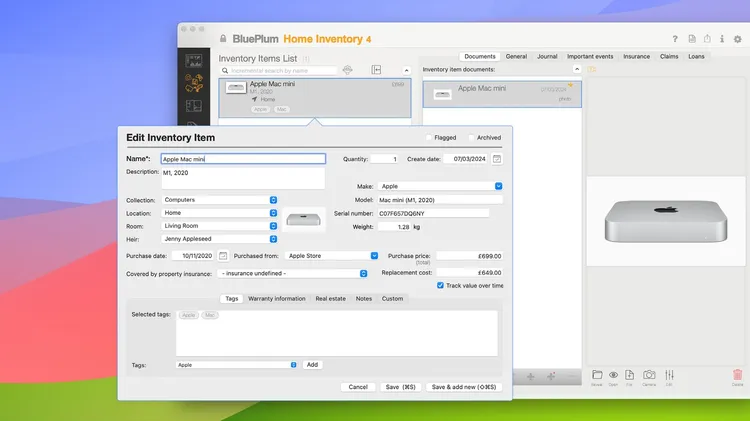The height and width of the screenshot is (421, 750).
Task: Uncheck Track value over time
Action: tap(440, 285)
